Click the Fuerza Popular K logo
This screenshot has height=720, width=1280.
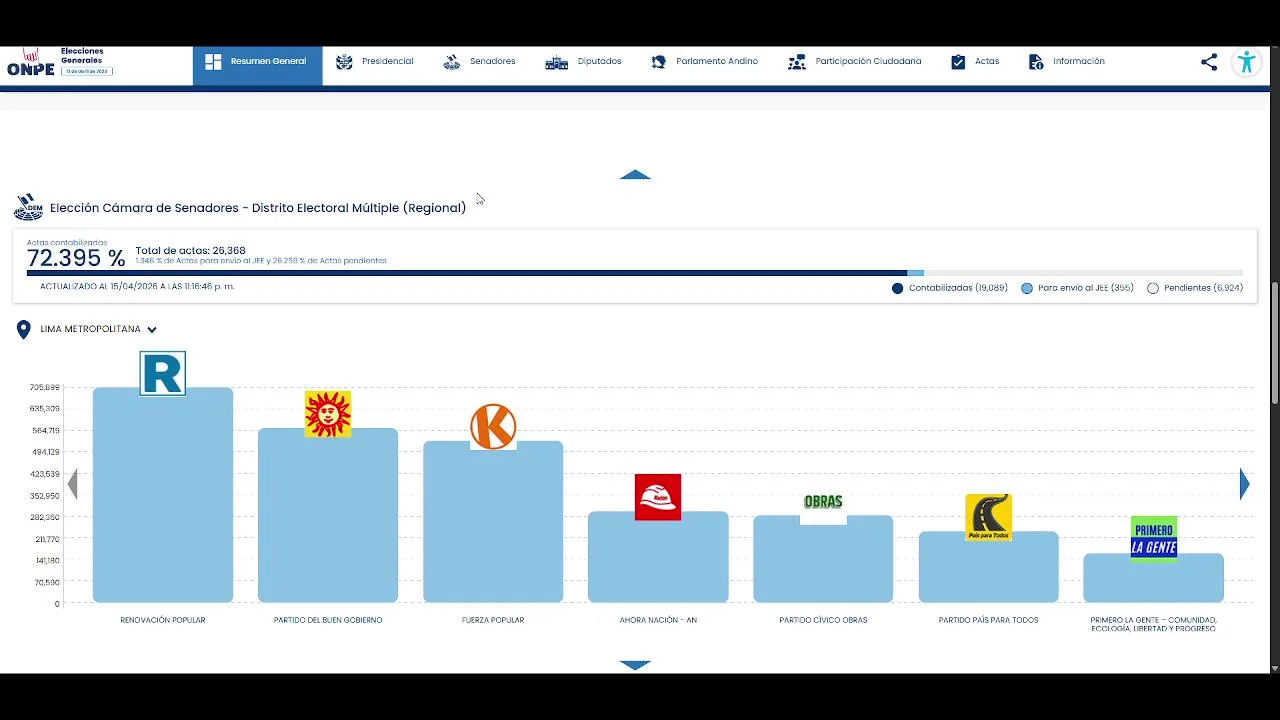click(x=493, y=427)
